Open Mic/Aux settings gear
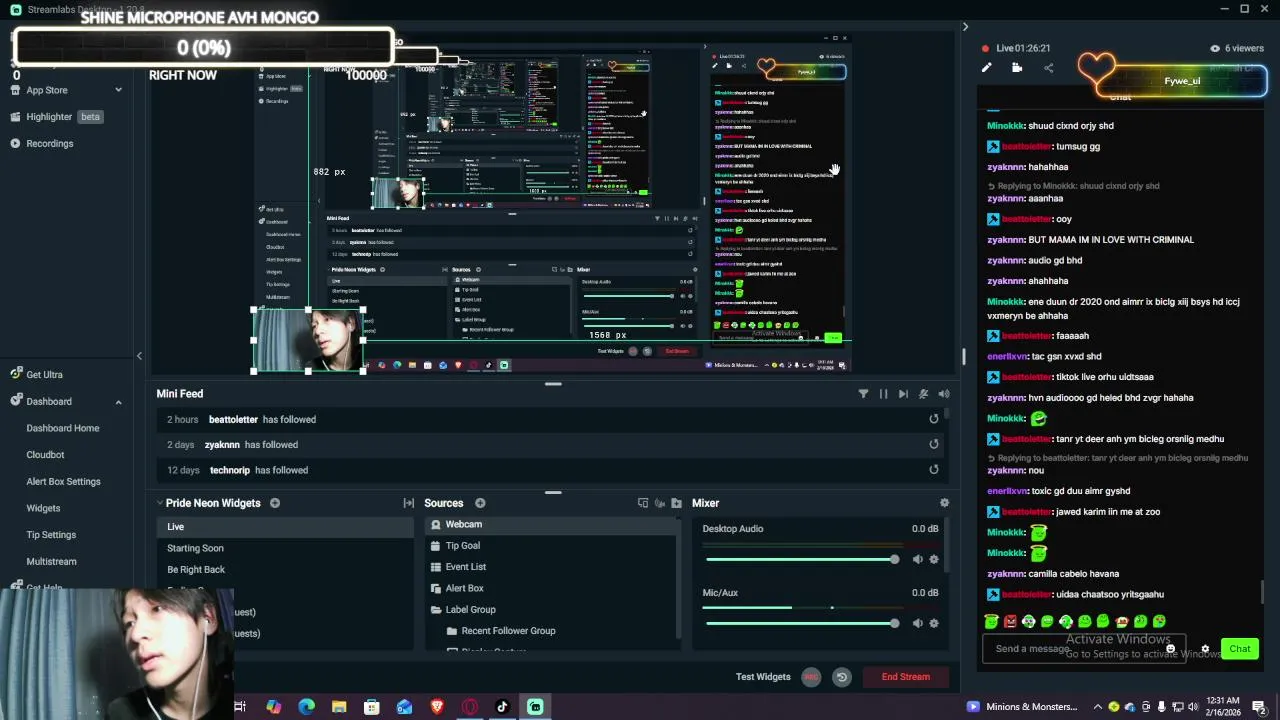 pos(934,623)
